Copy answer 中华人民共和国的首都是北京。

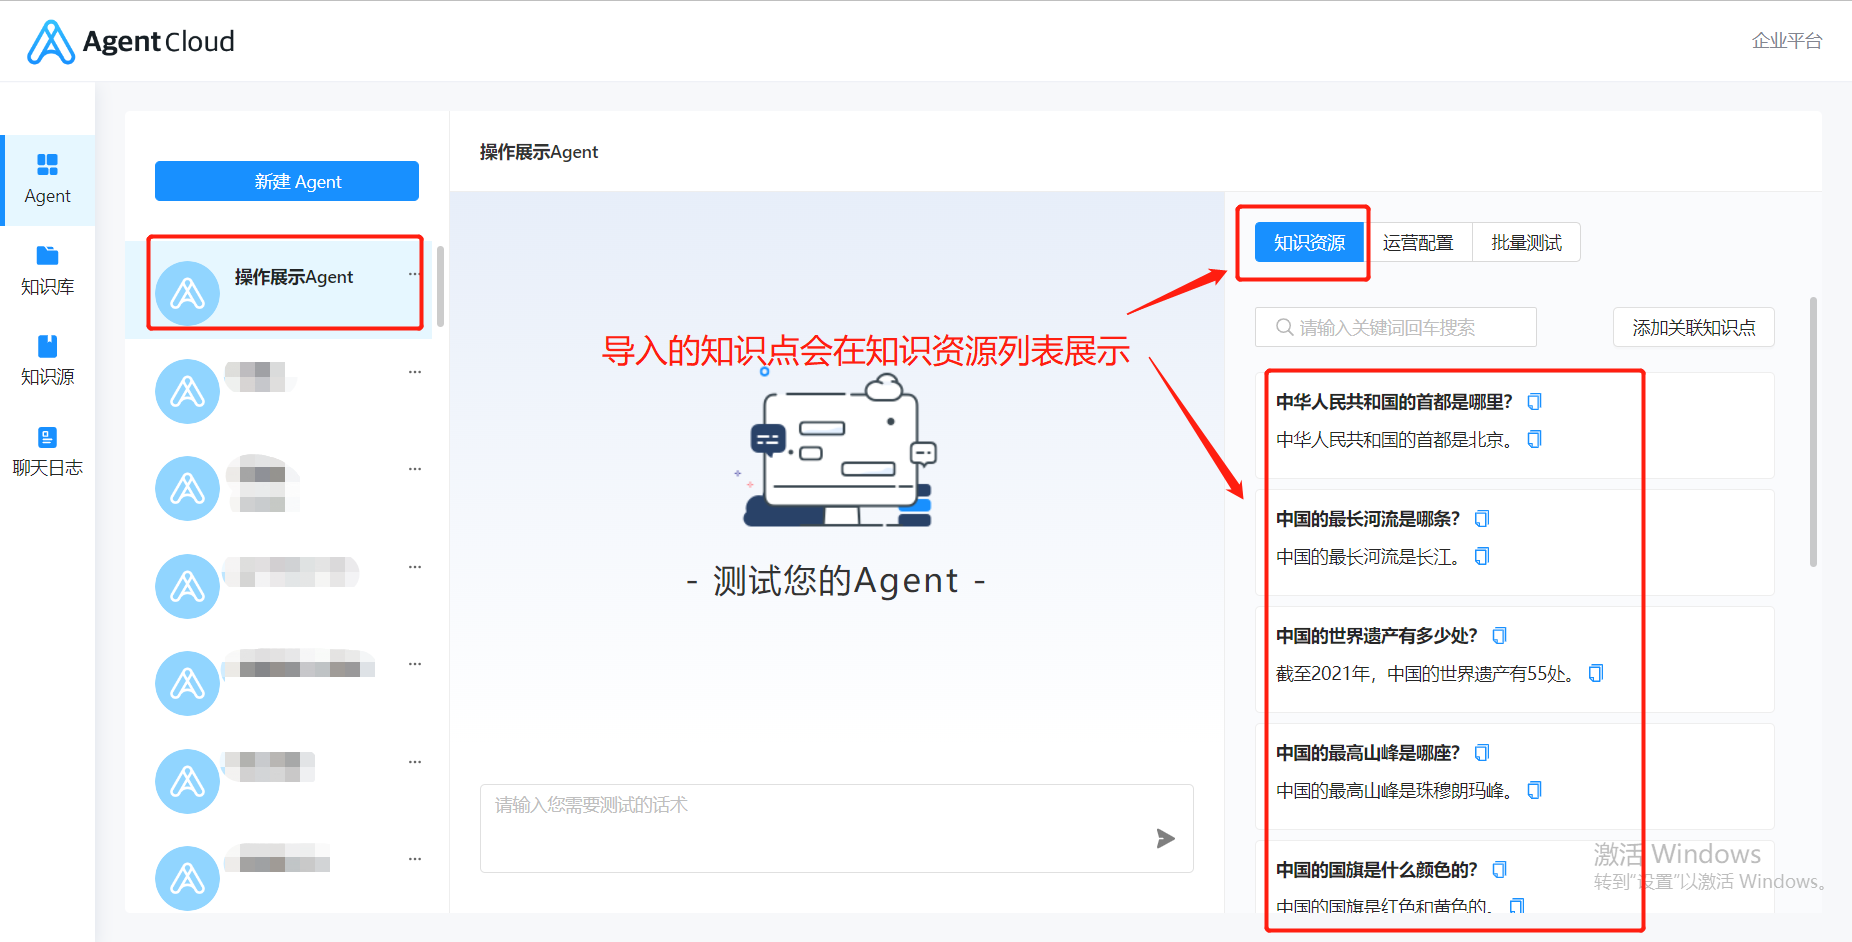tap(1534, 439)
